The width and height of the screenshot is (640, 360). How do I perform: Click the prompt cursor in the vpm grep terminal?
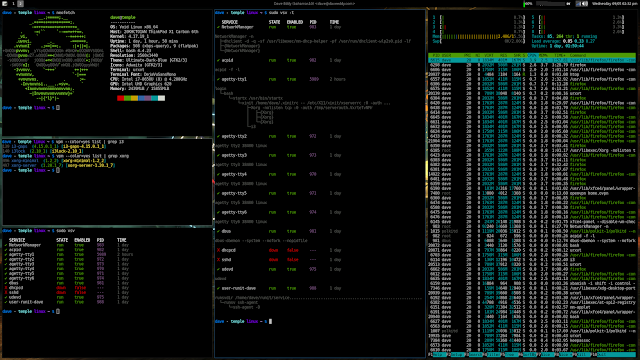click(x=58, y=170)
